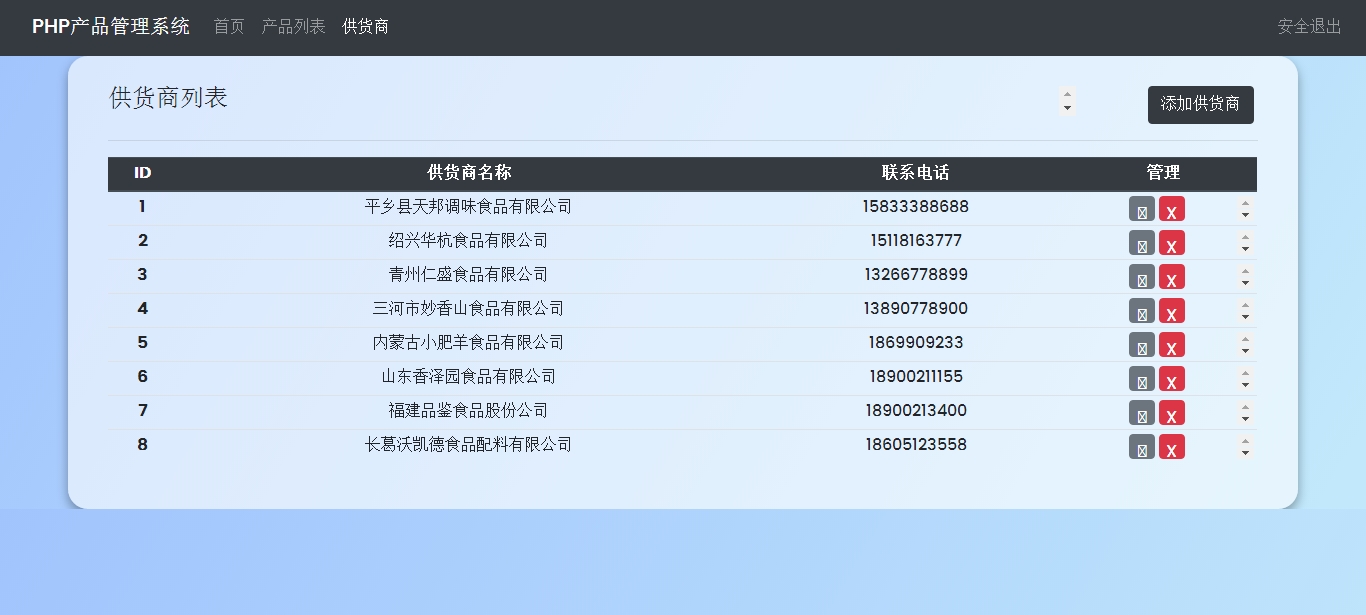Click the 添加供货商 button

pyautogui.click(x=1200, y=104)
